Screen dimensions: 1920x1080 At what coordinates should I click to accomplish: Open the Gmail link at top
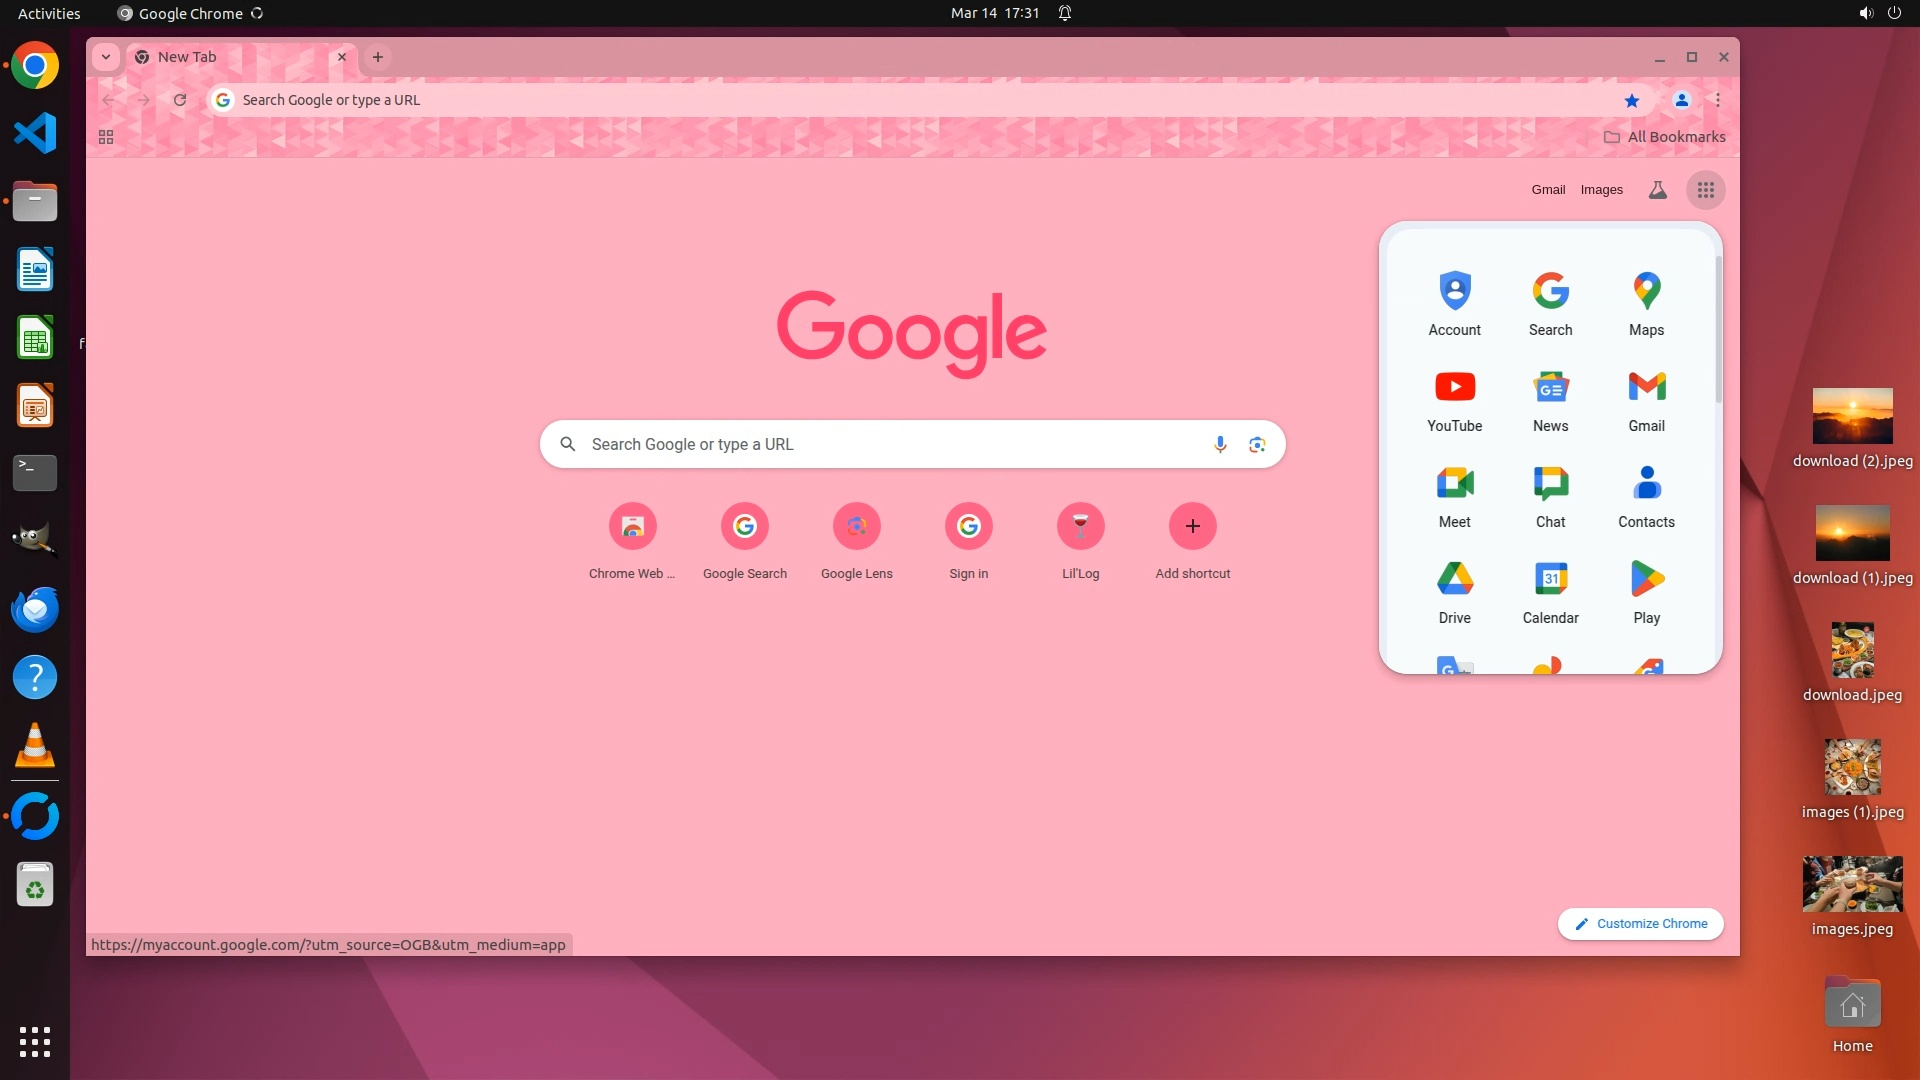coord(1548,190)
